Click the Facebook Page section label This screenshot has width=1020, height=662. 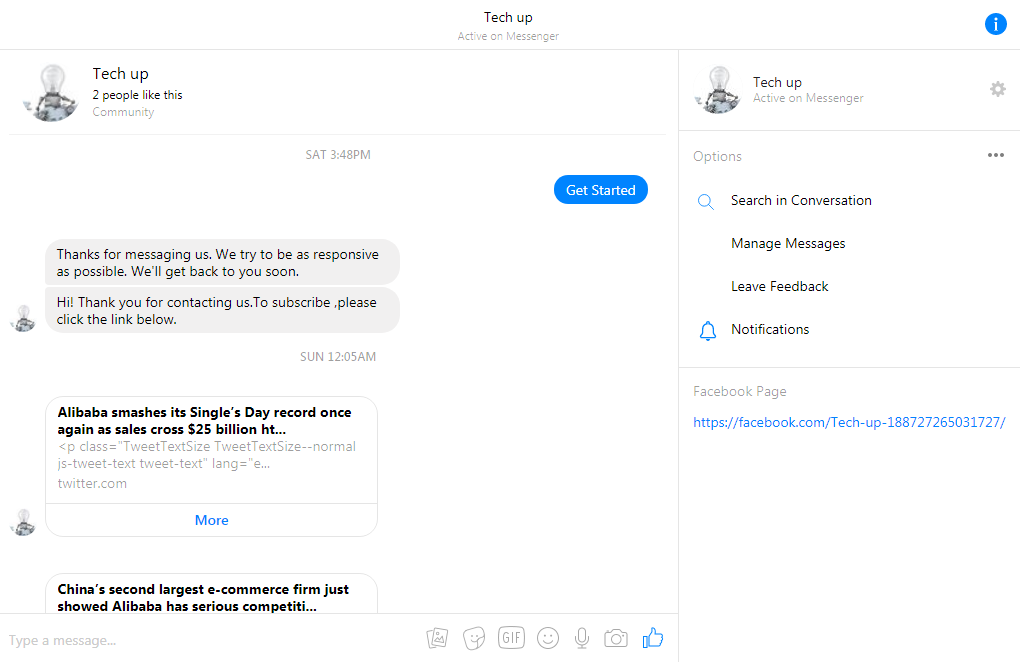740,391
